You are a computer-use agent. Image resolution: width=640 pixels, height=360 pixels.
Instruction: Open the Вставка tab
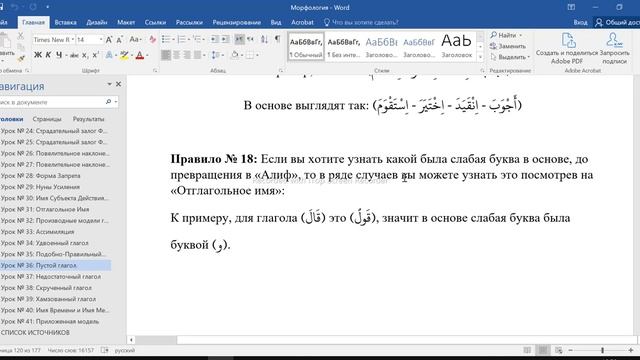[x=65, y=22]
